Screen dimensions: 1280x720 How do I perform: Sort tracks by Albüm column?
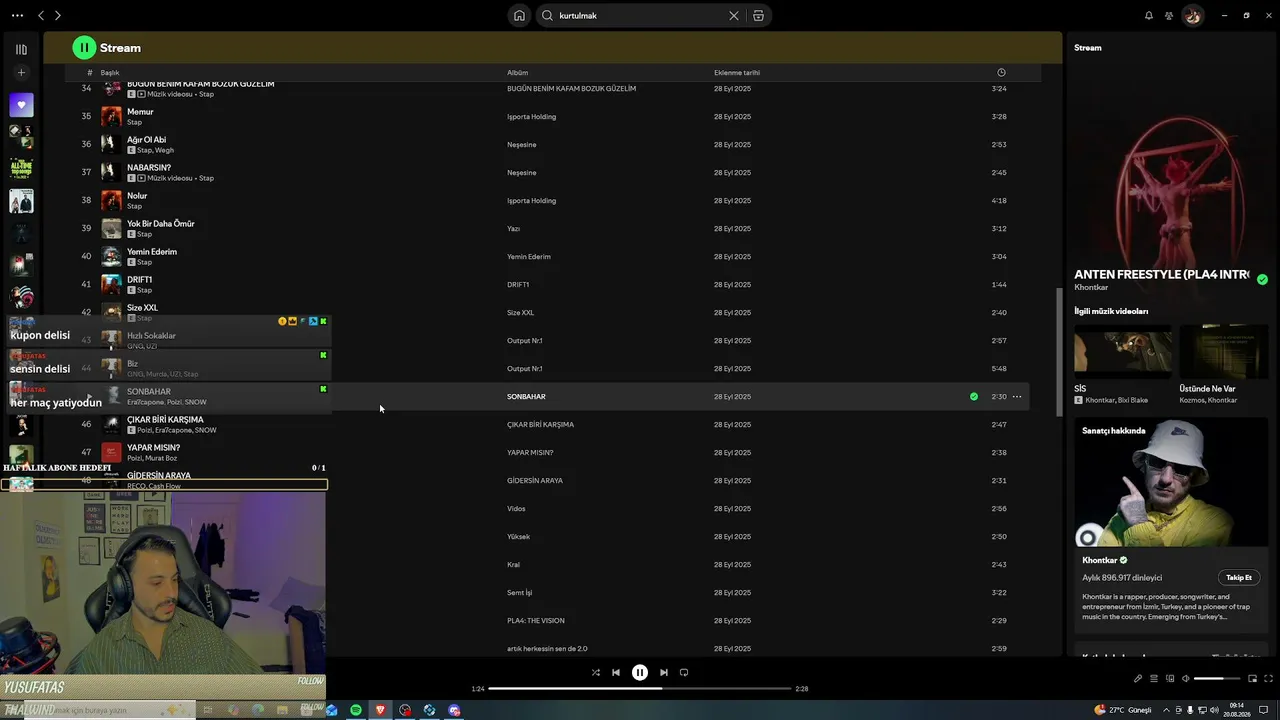pos(517,73)
